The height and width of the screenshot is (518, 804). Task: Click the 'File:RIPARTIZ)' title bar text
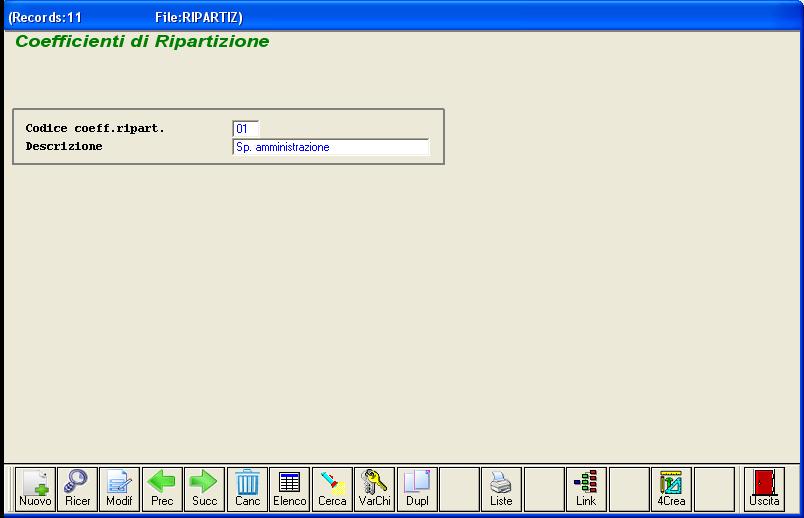coord(199,17)
